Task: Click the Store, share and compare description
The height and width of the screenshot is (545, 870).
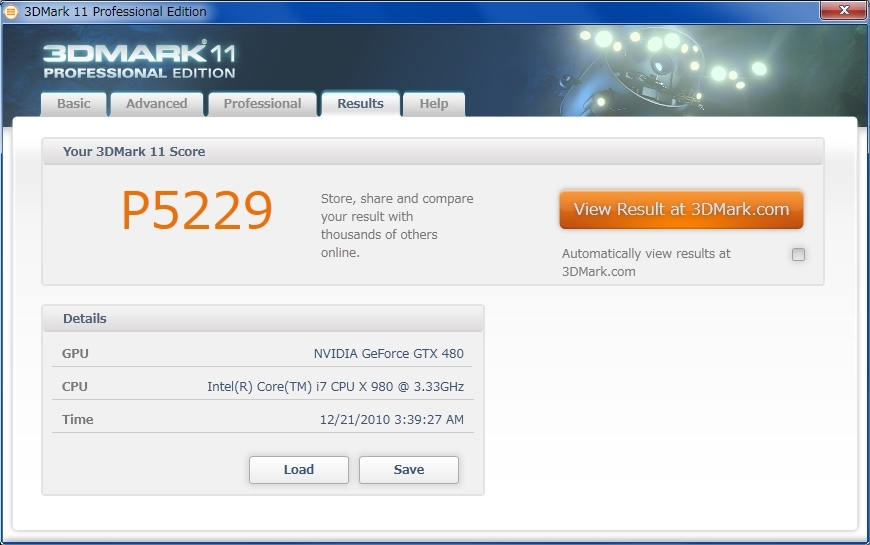Action: 397,225
